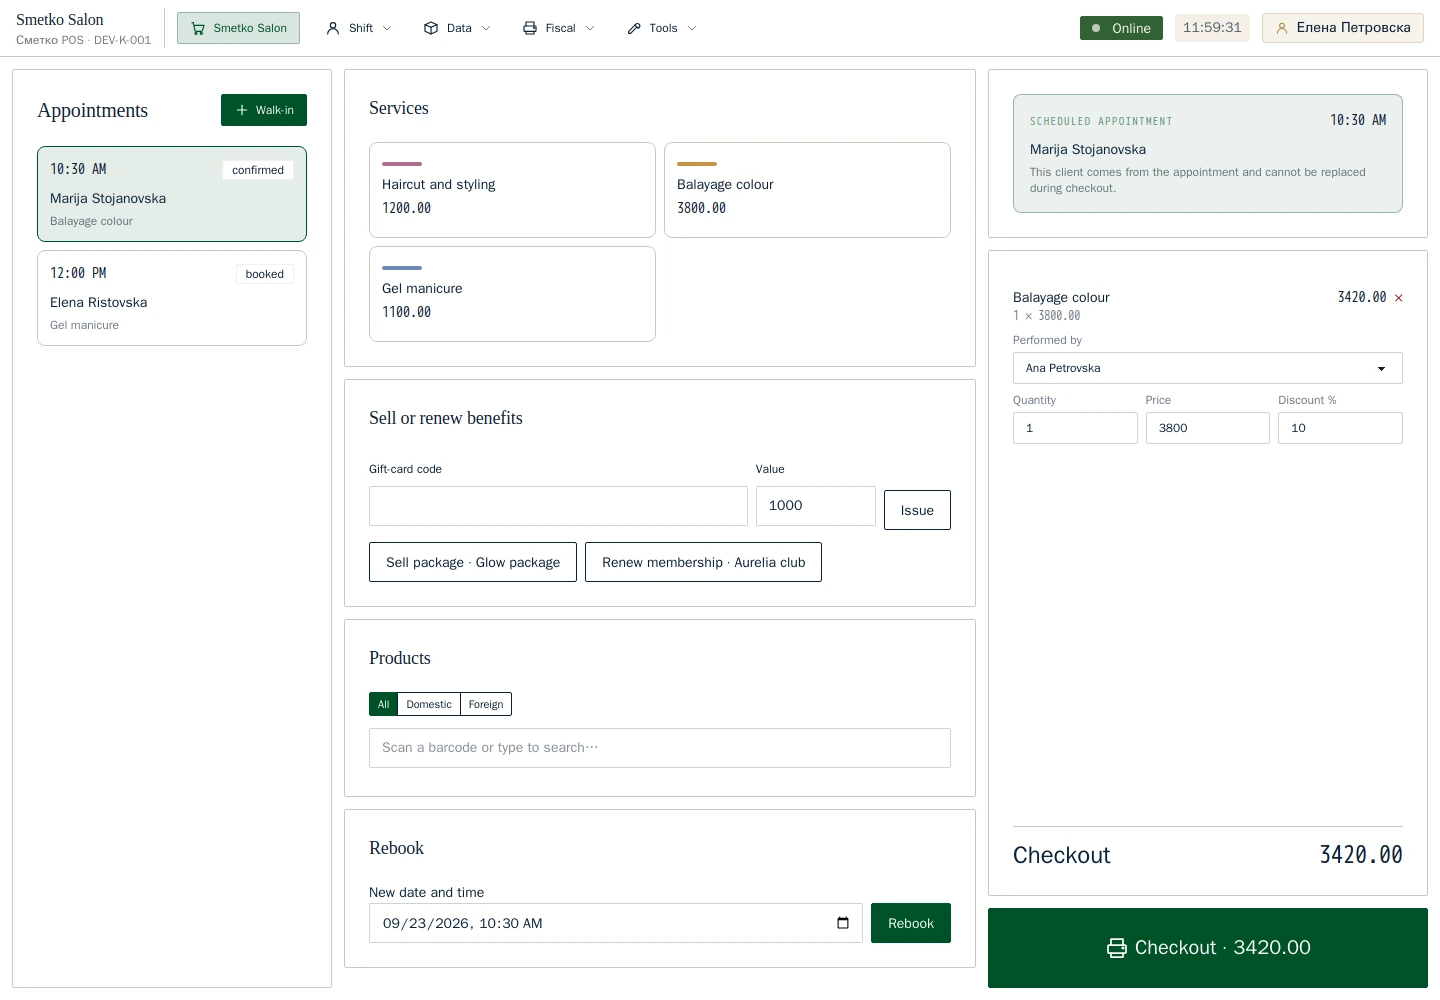
Task: Expand the Tools menu chevron
Action: [x=692, y=28]
